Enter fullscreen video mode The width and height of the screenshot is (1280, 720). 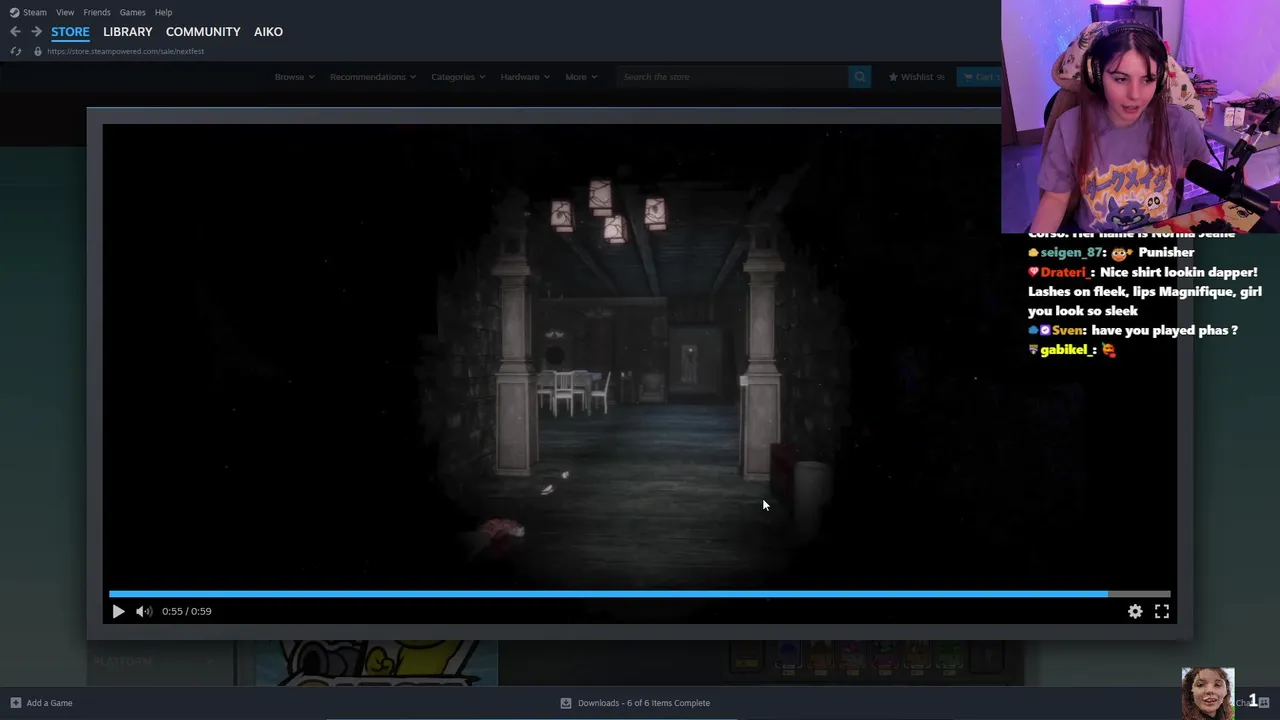coord(1162,611)
